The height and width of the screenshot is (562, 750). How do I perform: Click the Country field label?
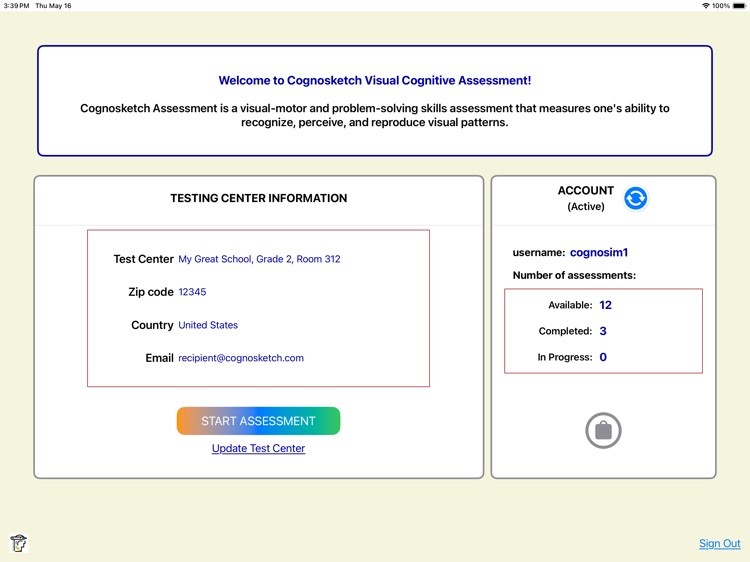click(152, 325)
